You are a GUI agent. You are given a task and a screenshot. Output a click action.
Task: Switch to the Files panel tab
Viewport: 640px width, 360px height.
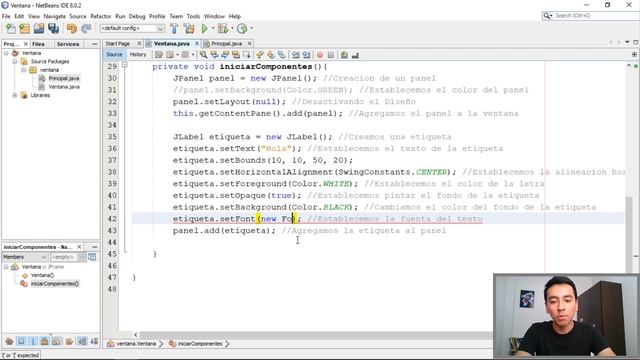[x=38, y=44]
